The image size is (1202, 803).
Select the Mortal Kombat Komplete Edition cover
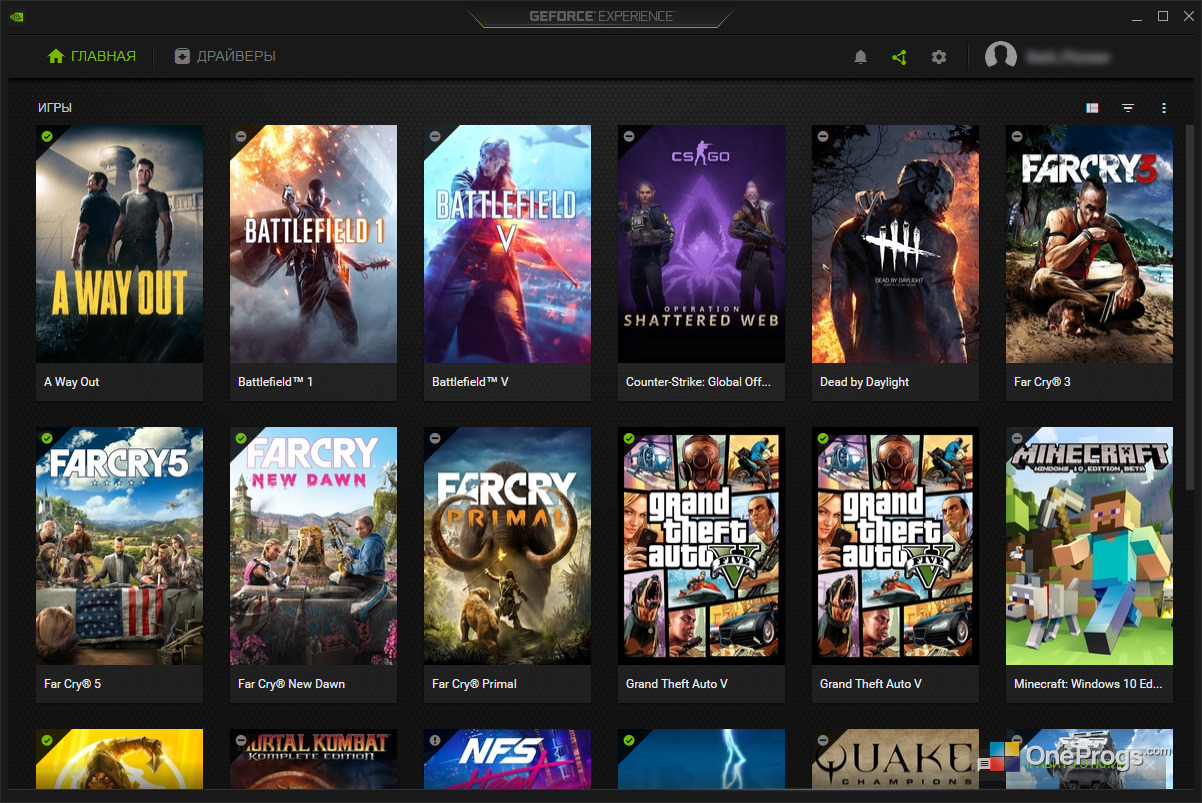point(313,760)
